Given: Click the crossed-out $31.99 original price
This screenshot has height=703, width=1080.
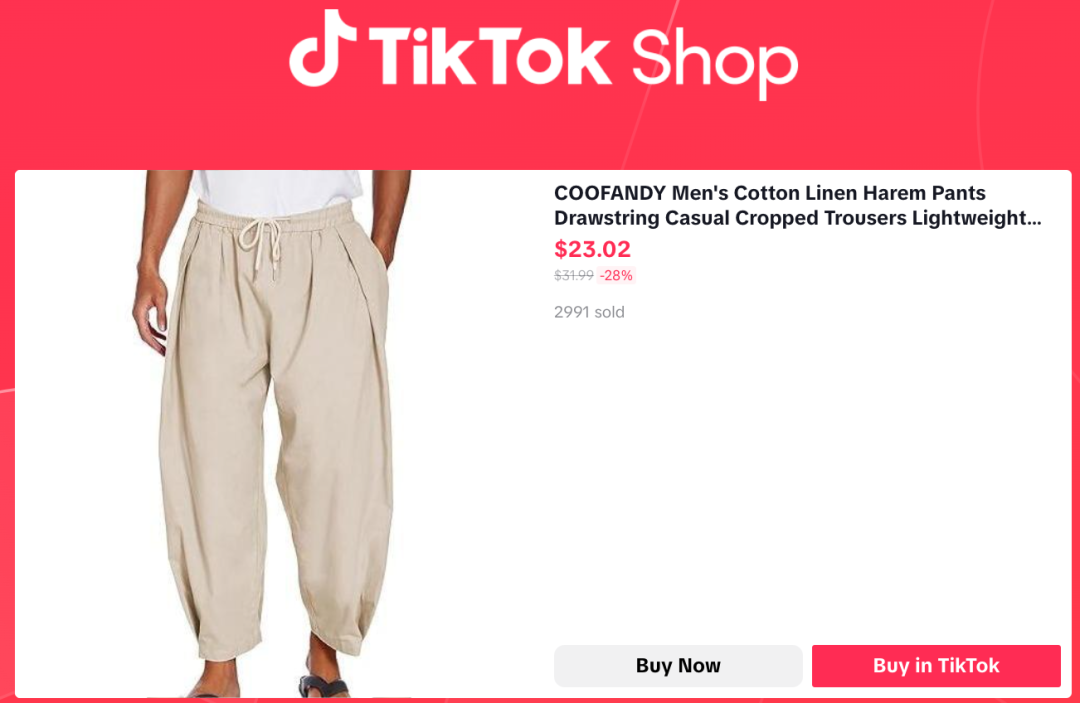Looking at the screenshot, I should (574, 275).
